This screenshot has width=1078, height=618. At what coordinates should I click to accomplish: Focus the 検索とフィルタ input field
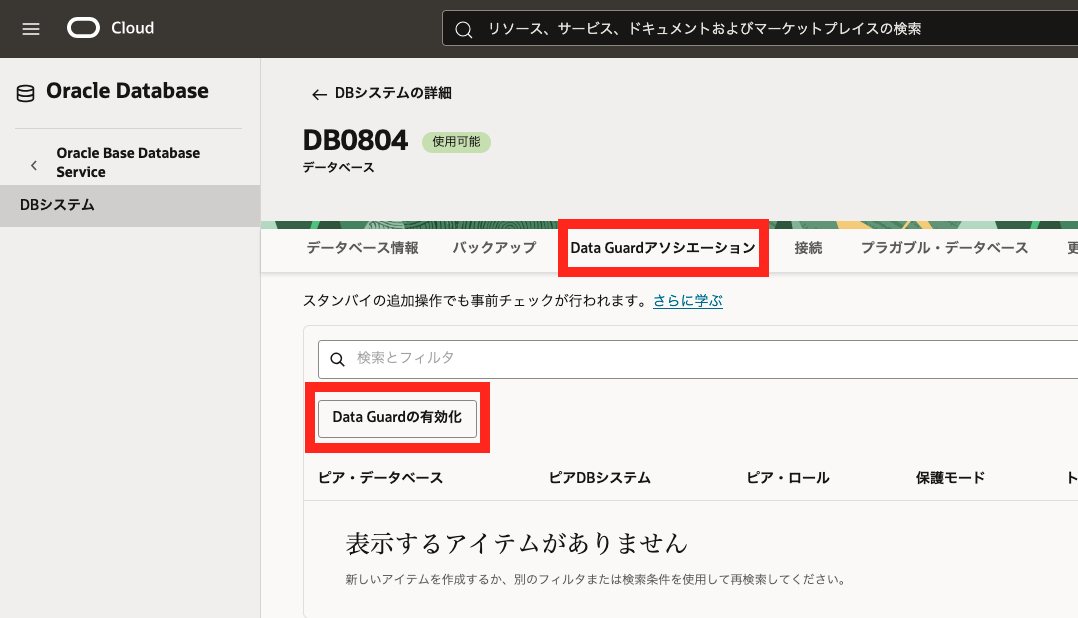[x=700, y=358]
